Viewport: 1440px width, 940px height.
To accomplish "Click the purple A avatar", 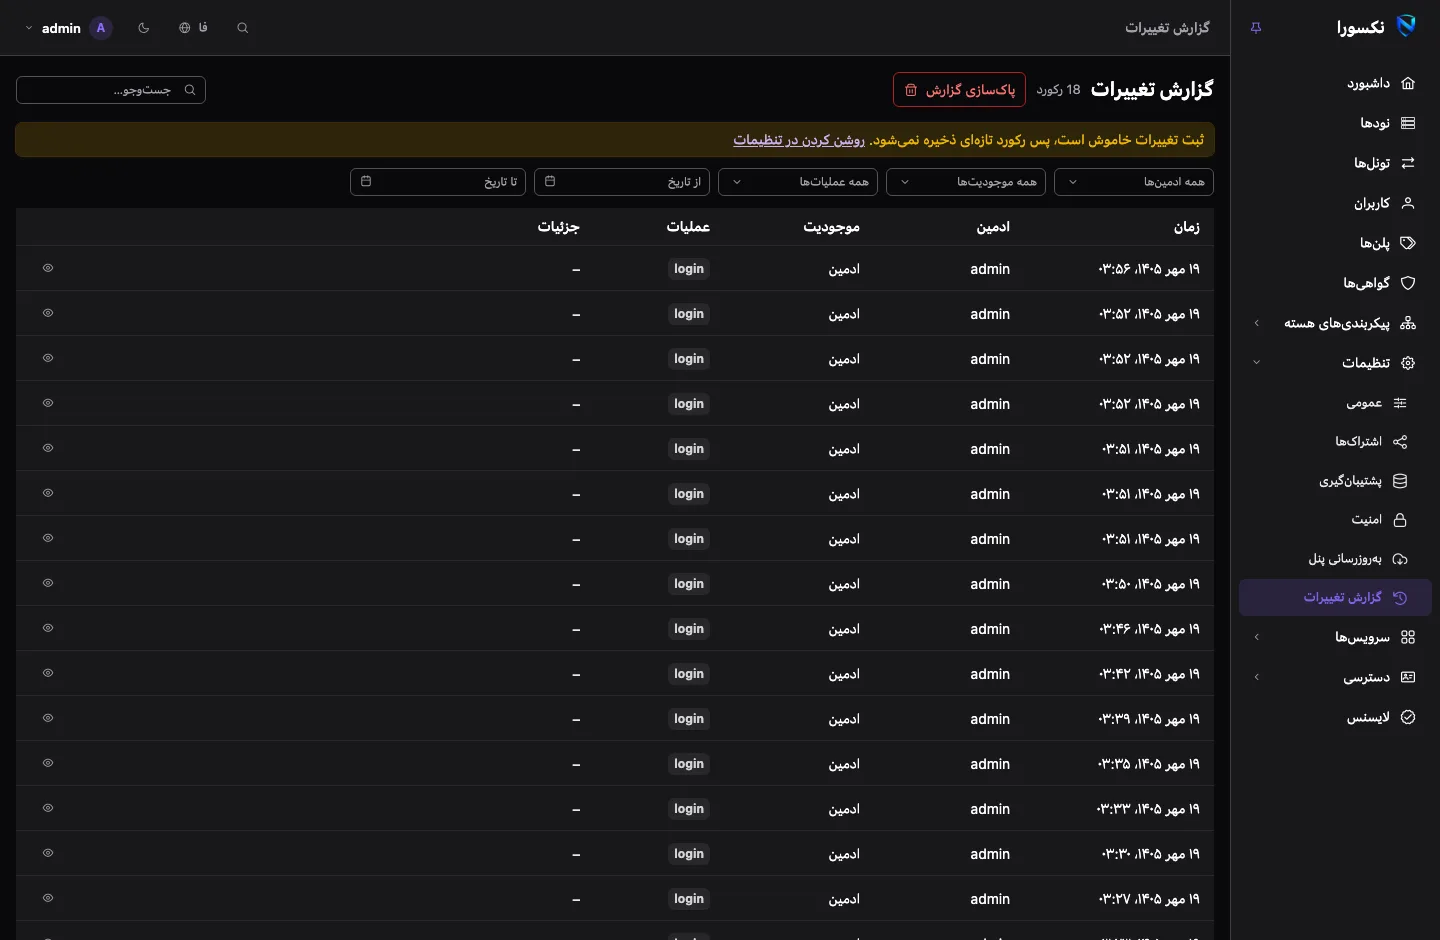I will [x=101, y=28].
